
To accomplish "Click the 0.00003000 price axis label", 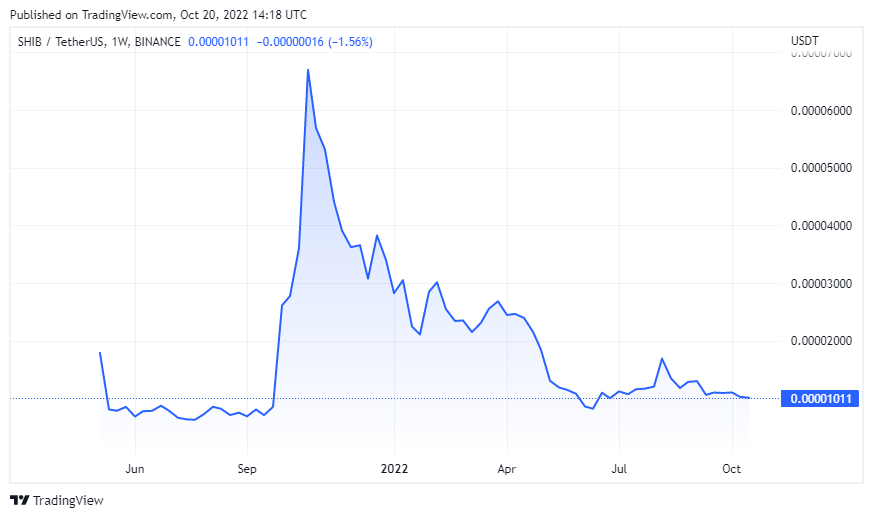I will tap(820, 284).
